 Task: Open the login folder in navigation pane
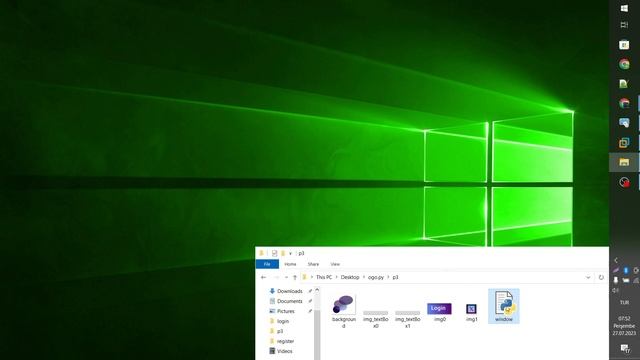pos(279,321)
